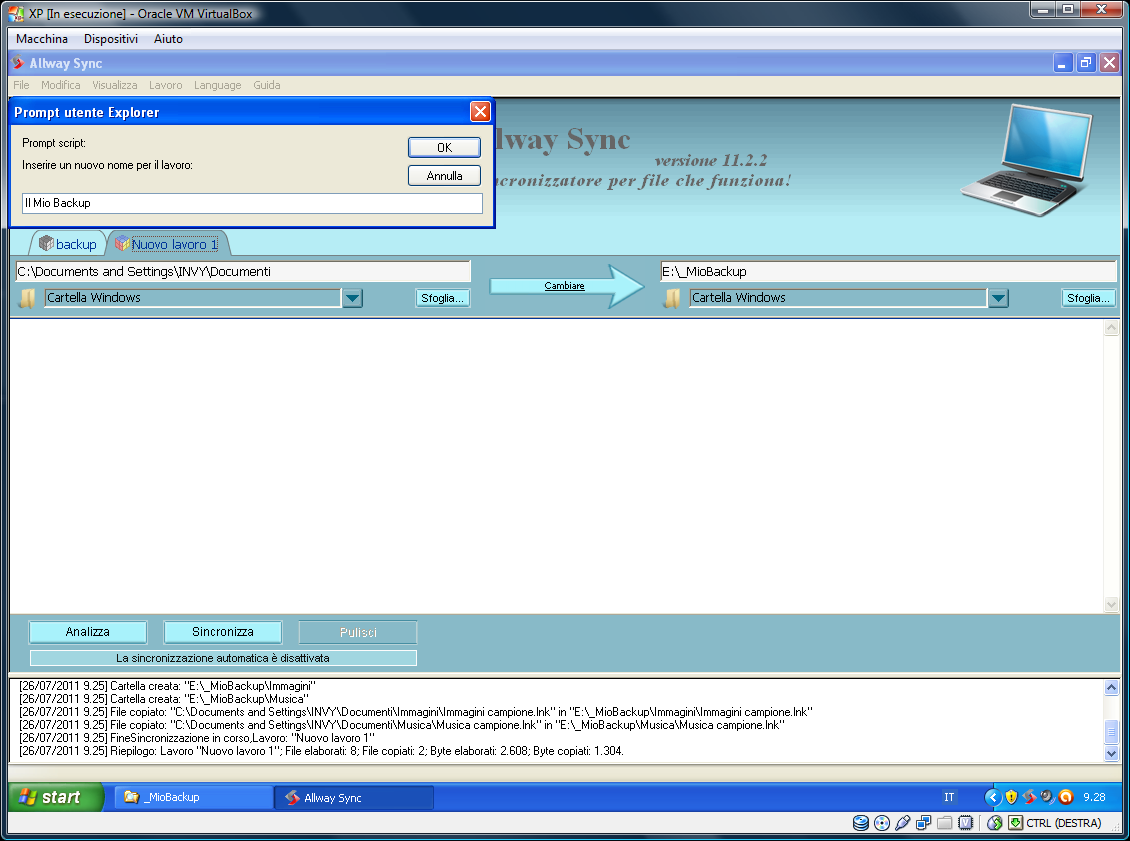Screen dimensions: 1130x841
Task: Click OK in Prompt utente Explorer dialog
Action: click(444, 147)
